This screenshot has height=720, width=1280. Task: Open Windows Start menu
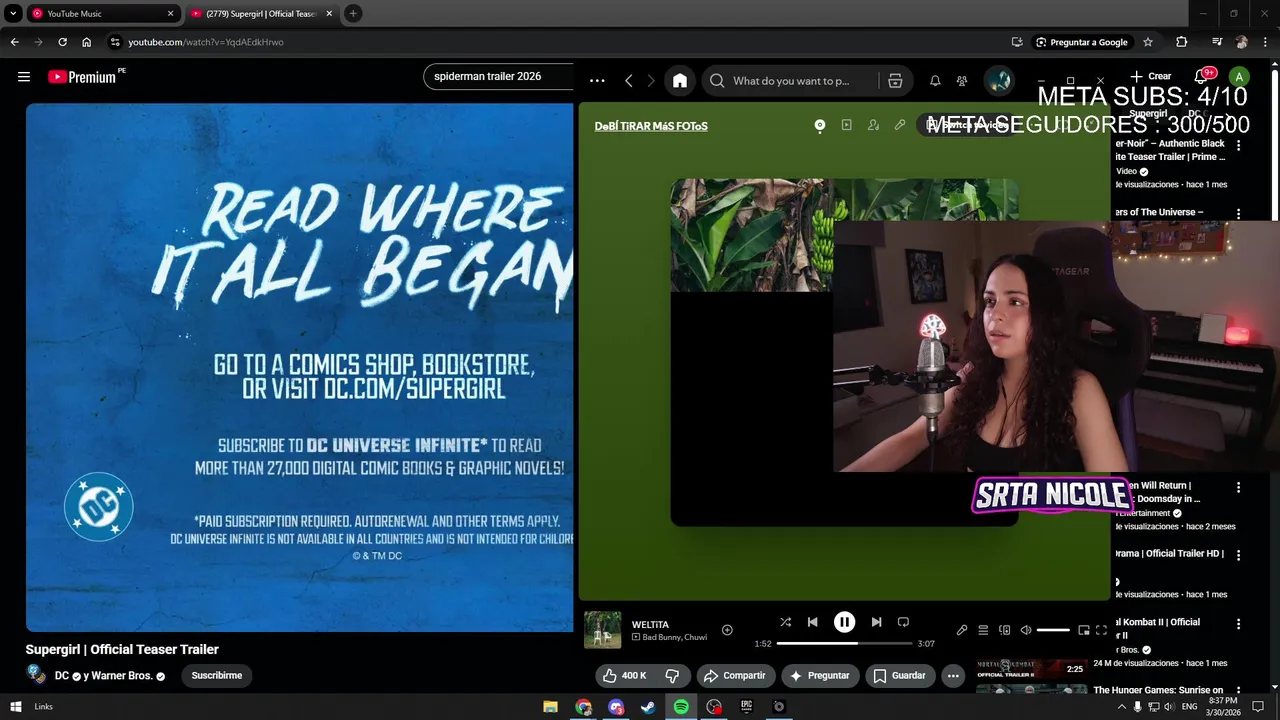point(15,707)
